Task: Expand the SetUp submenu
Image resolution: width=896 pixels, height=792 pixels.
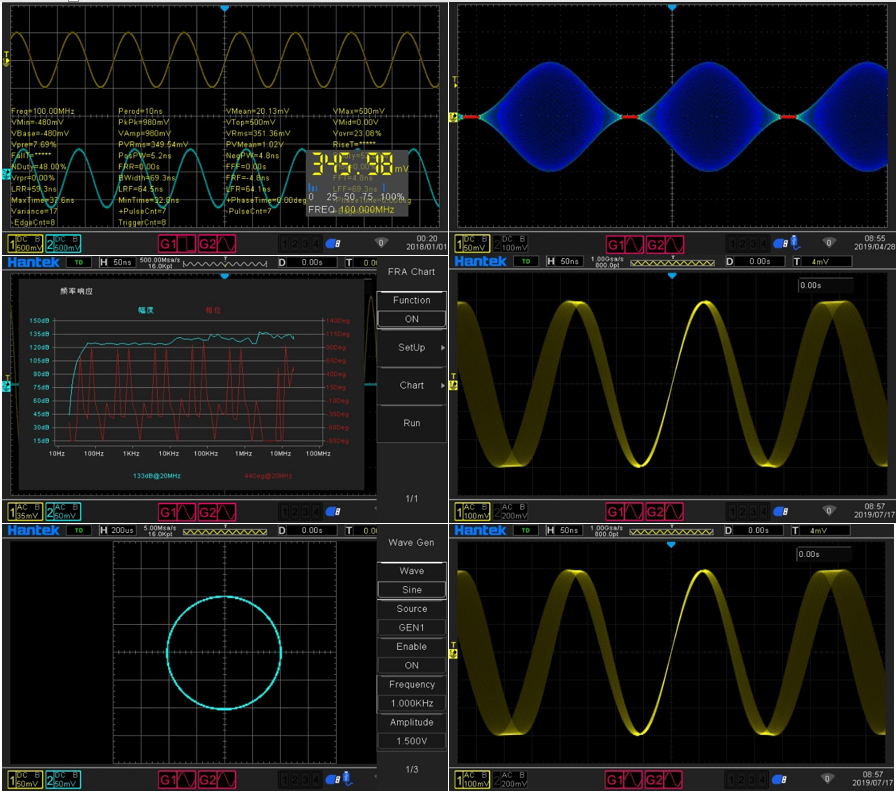Action: [411, 348]
